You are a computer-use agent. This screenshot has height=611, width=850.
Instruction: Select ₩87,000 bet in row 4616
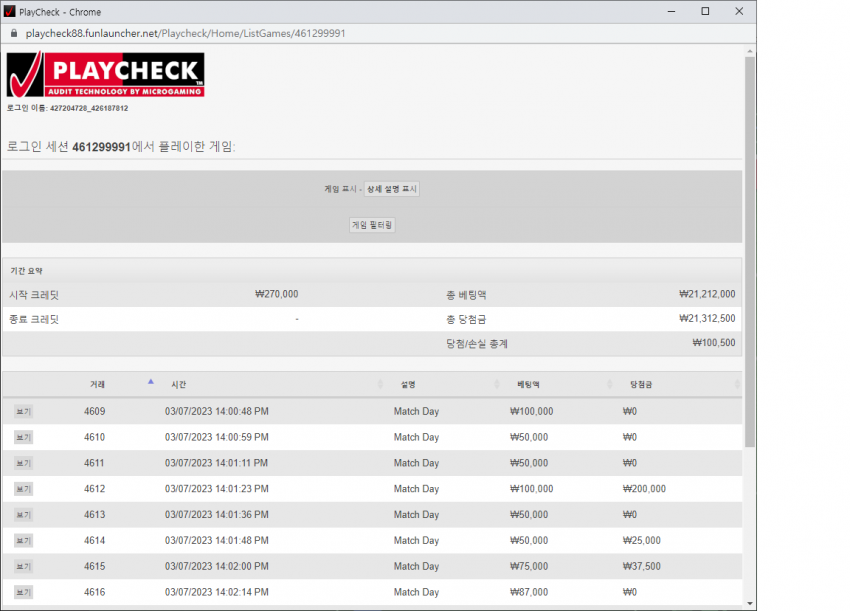[529, 592]
